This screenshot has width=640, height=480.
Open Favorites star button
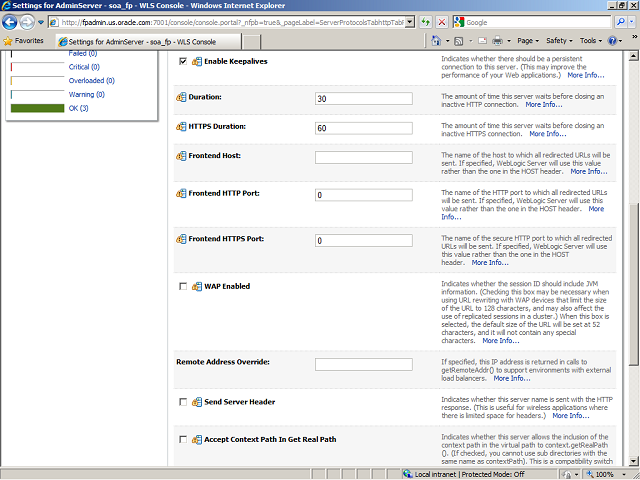click(23, 41)
